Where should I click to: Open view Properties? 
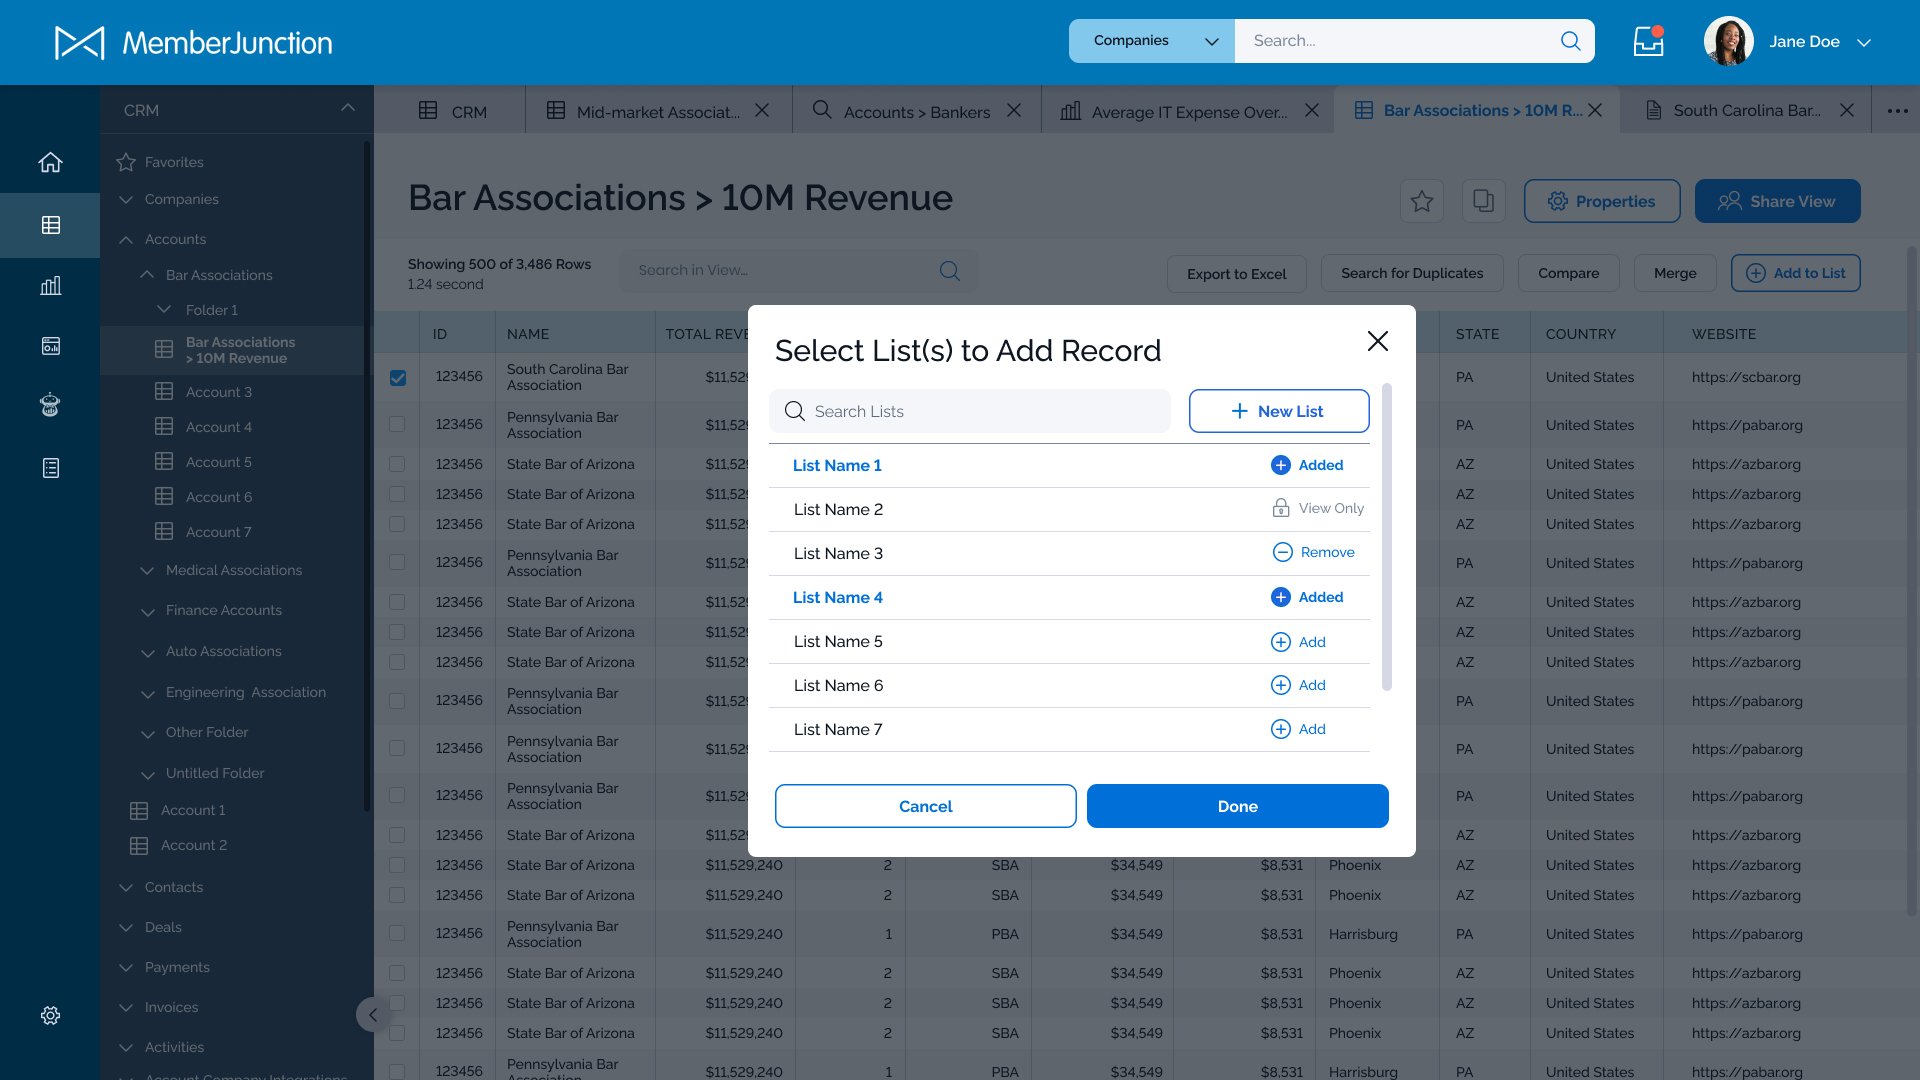[x=1602, y=201]
